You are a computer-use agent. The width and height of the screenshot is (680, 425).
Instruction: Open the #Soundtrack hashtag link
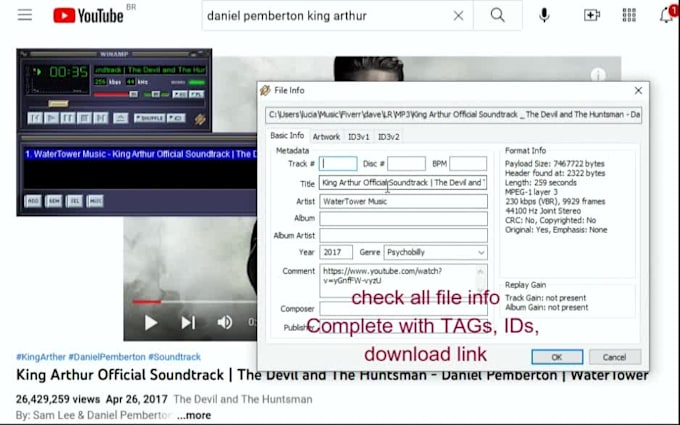click(x=174, y=357)
